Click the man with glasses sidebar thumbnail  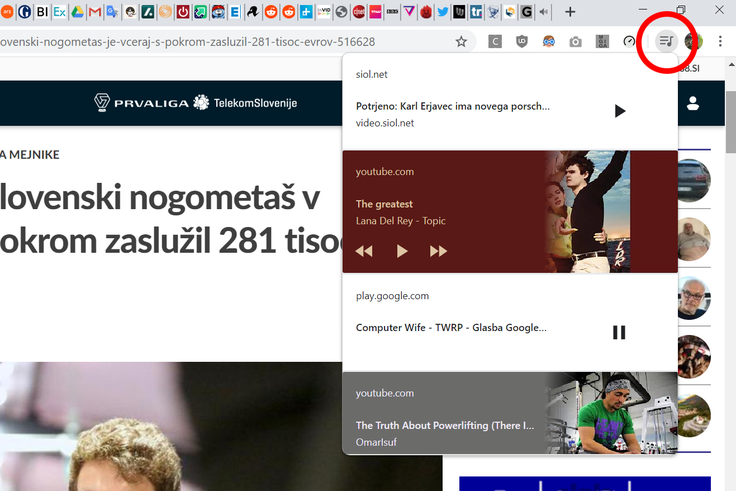[x=694, y=298]
